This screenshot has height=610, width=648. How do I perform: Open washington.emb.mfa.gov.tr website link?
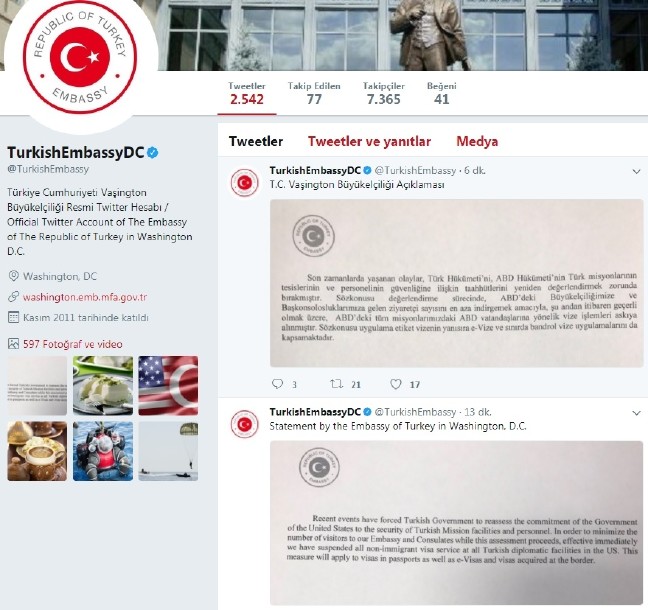[x=85, y=297]
